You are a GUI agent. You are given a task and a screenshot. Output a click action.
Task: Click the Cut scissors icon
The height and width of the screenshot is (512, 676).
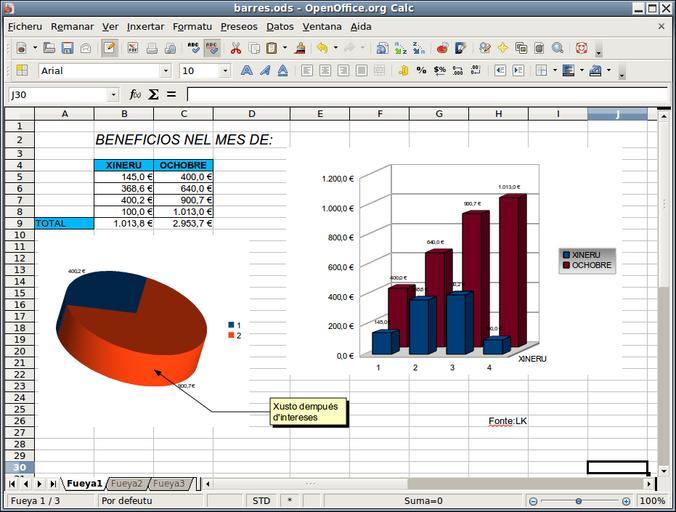[237, 48]
